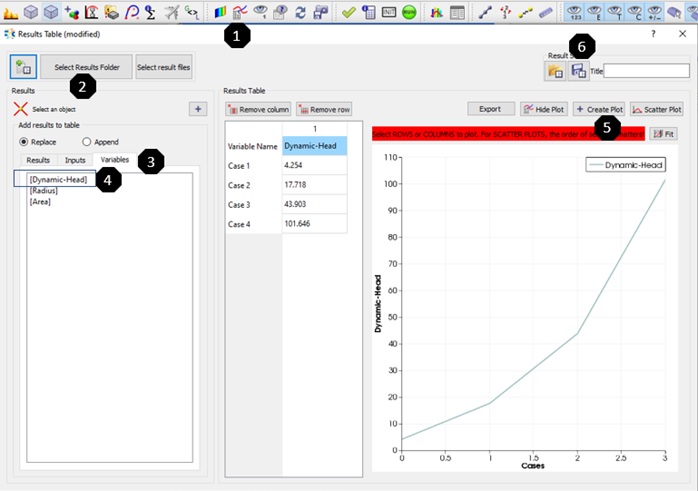Click into the Title text field
Image resolution: width=698 pixels, height=491 pixels.
[646, 71]
